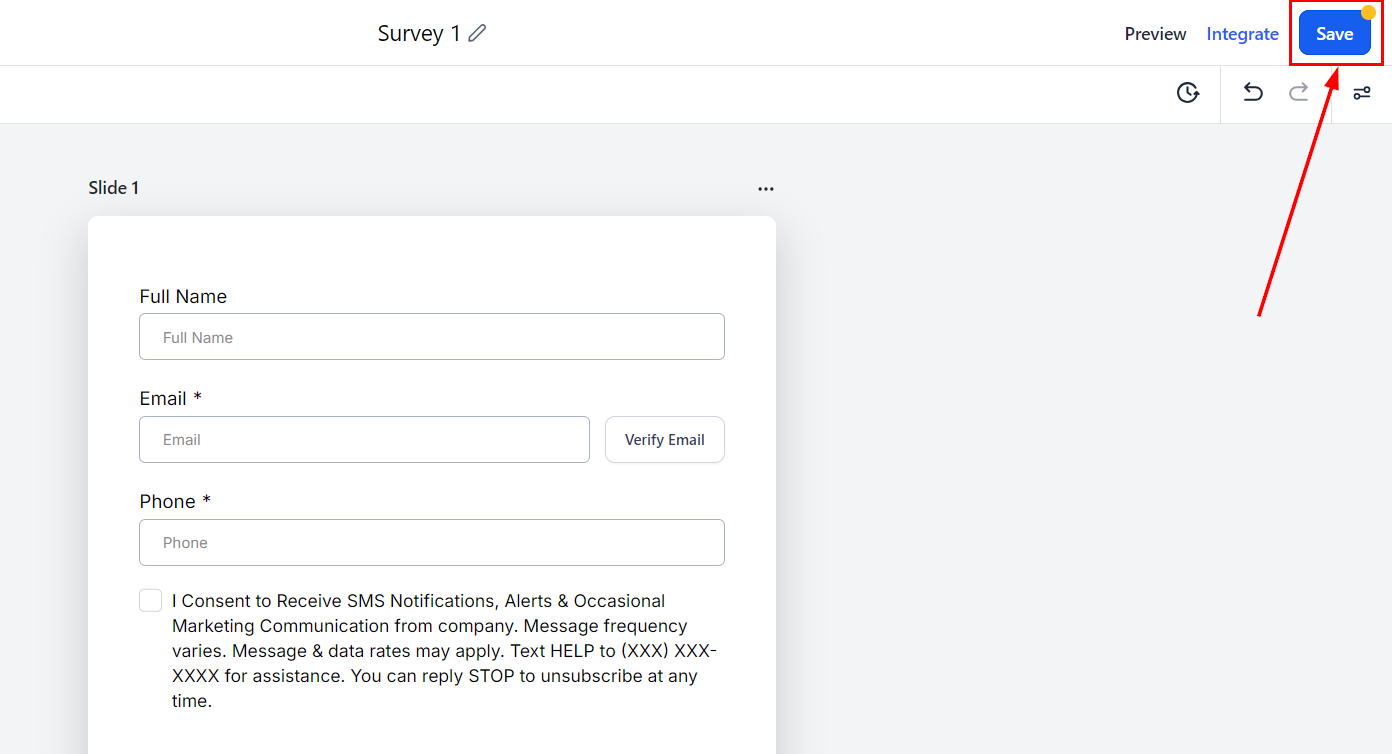
Task: Redo the reverted change
Action: click(x=1298, y=93)
